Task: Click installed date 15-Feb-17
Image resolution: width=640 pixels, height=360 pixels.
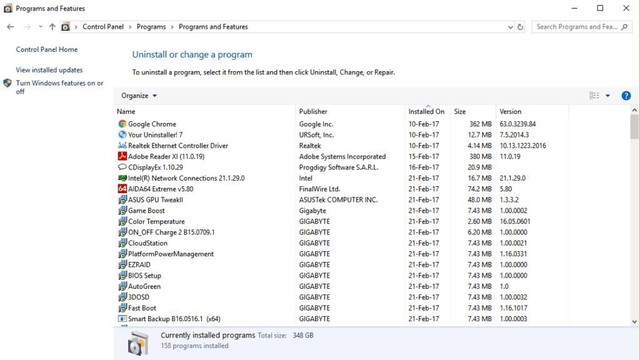Action: [x=424, y=156]
